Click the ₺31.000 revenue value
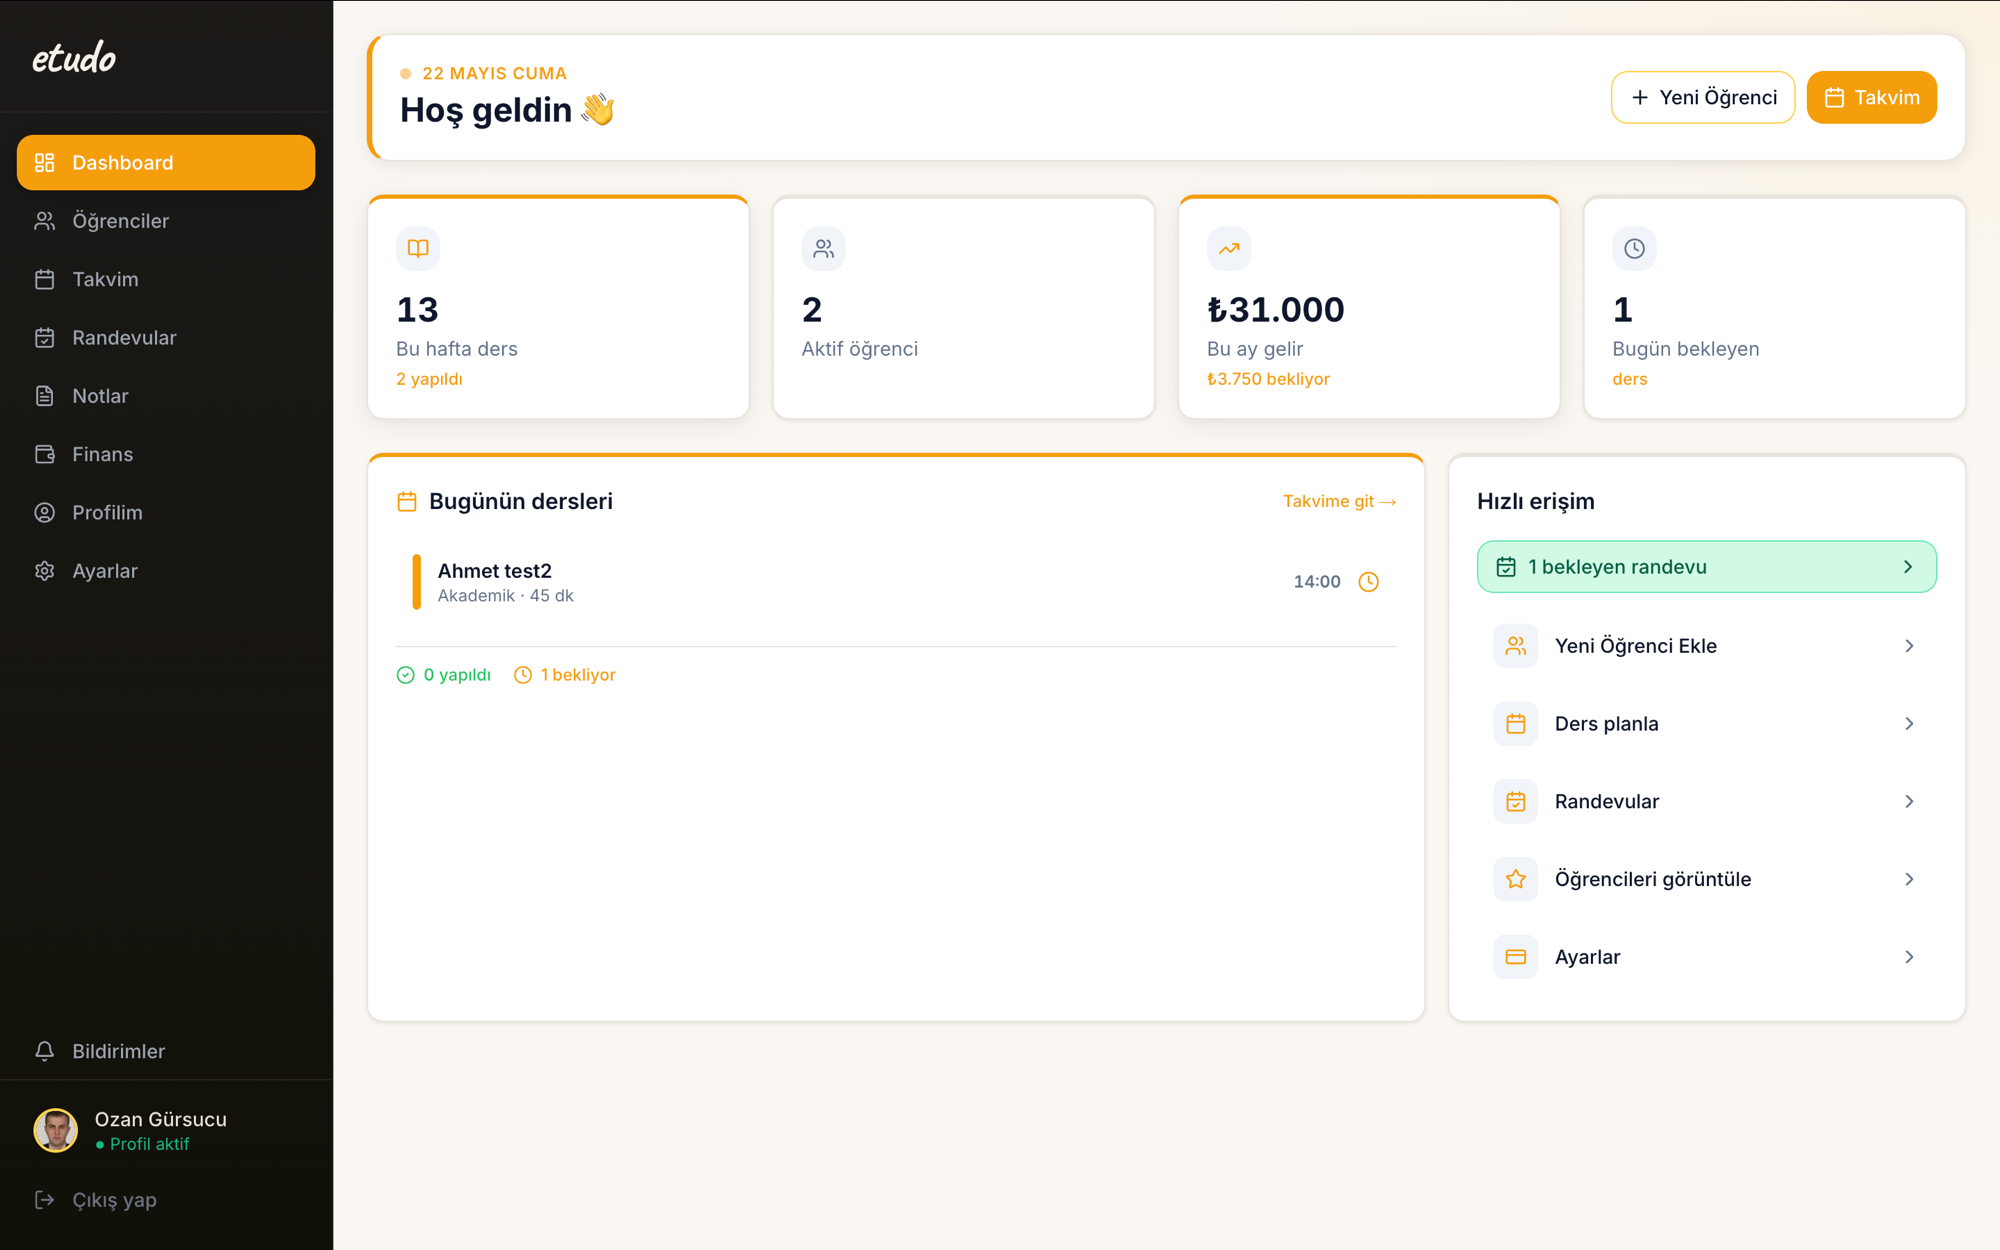 1275,310
